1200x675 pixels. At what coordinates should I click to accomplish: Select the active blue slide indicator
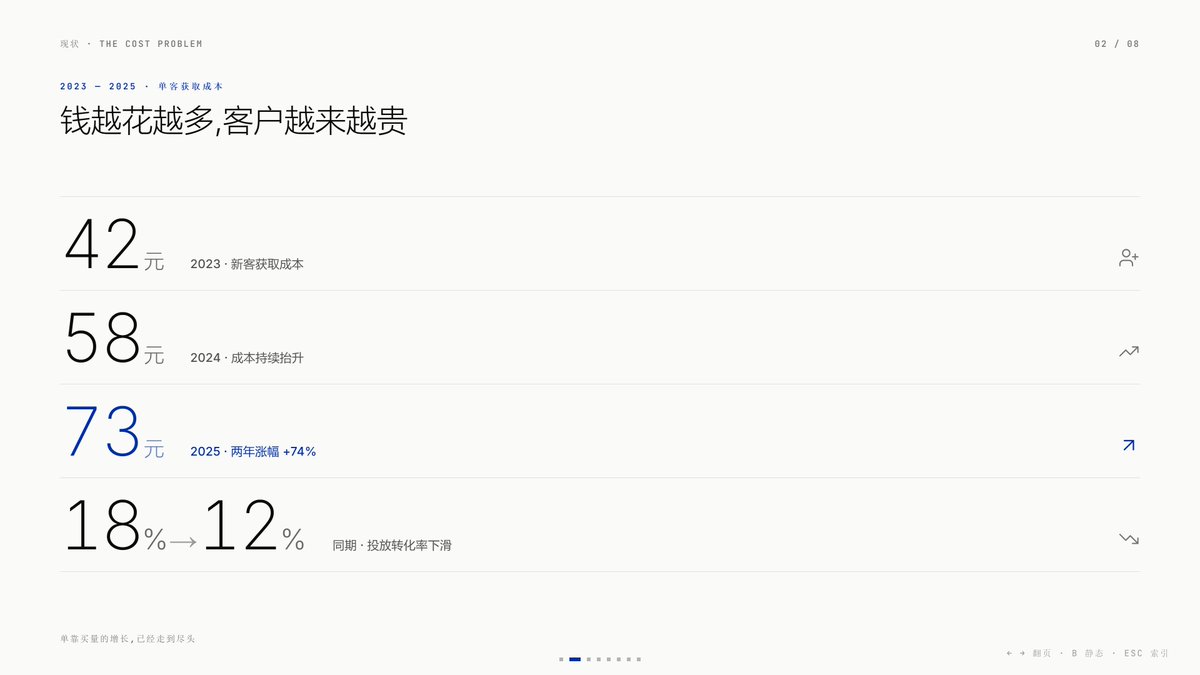pos(575,659)
